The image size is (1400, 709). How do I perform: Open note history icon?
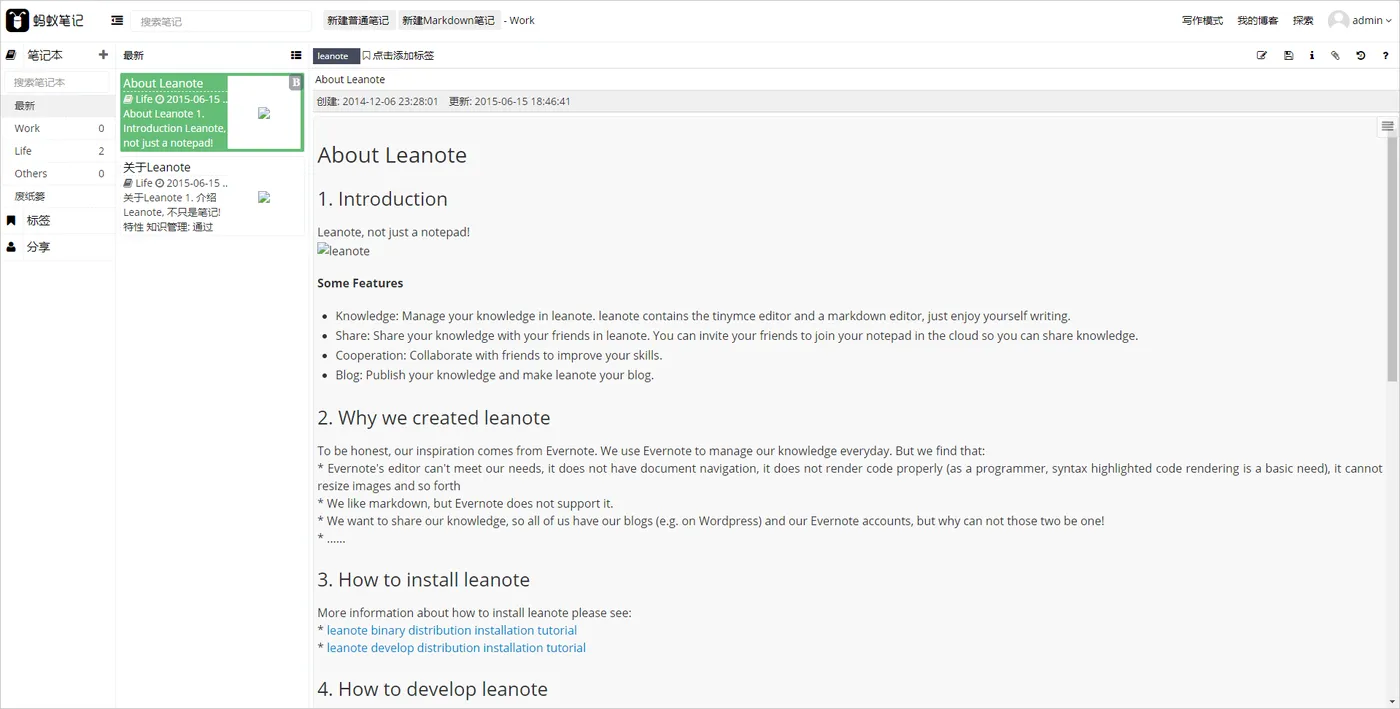[x=1360, y=56]
